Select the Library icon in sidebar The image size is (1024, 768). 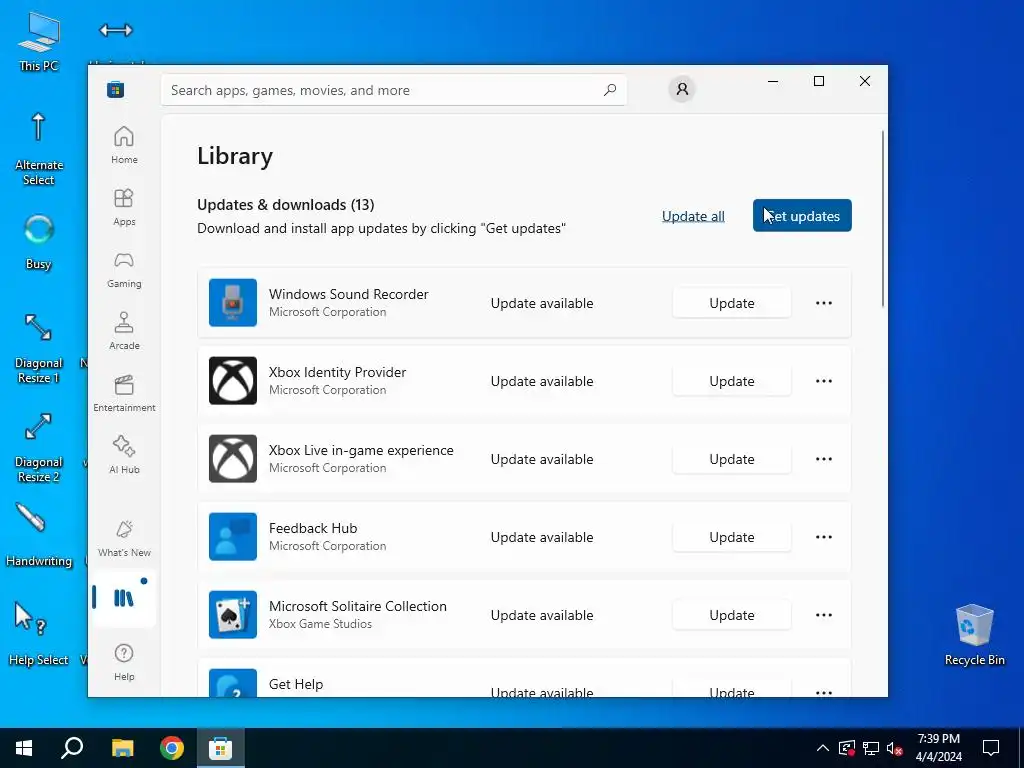(x=124, y=598)
